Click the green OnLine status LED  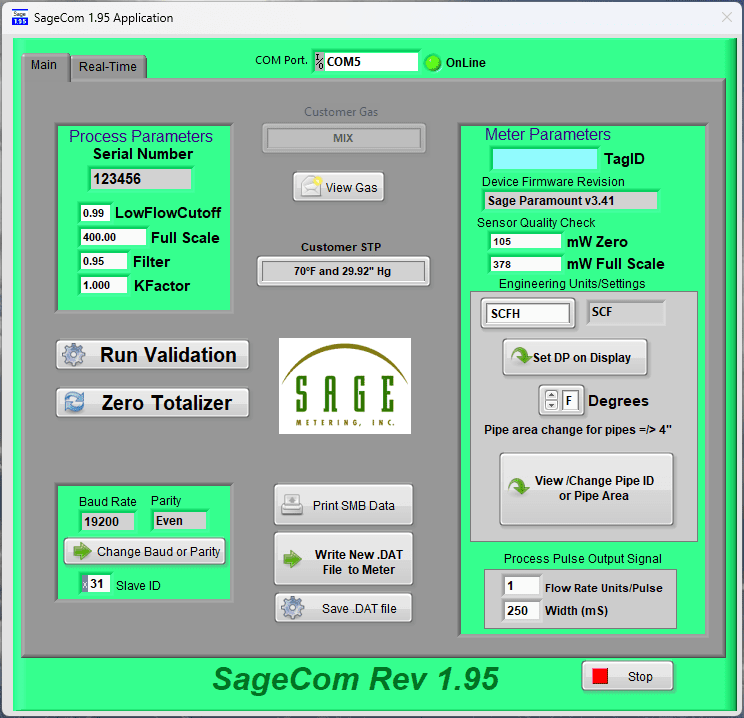pyautogui.click(x=432, y=63)
